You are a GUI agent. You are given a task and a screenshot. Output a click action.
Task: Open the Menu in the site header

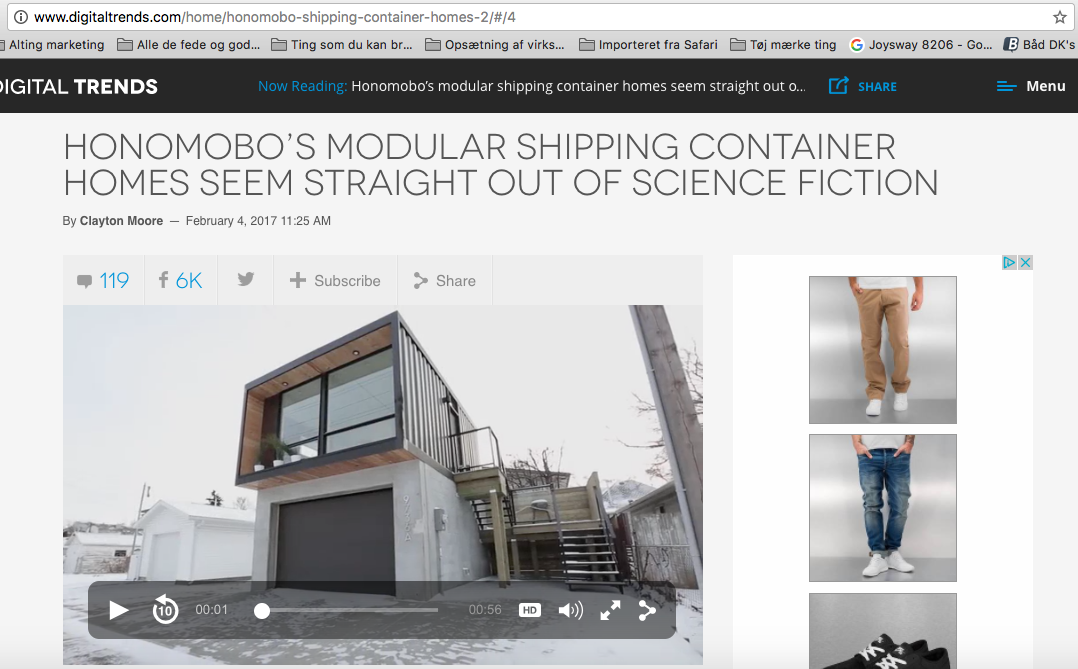coord(1031,86)
